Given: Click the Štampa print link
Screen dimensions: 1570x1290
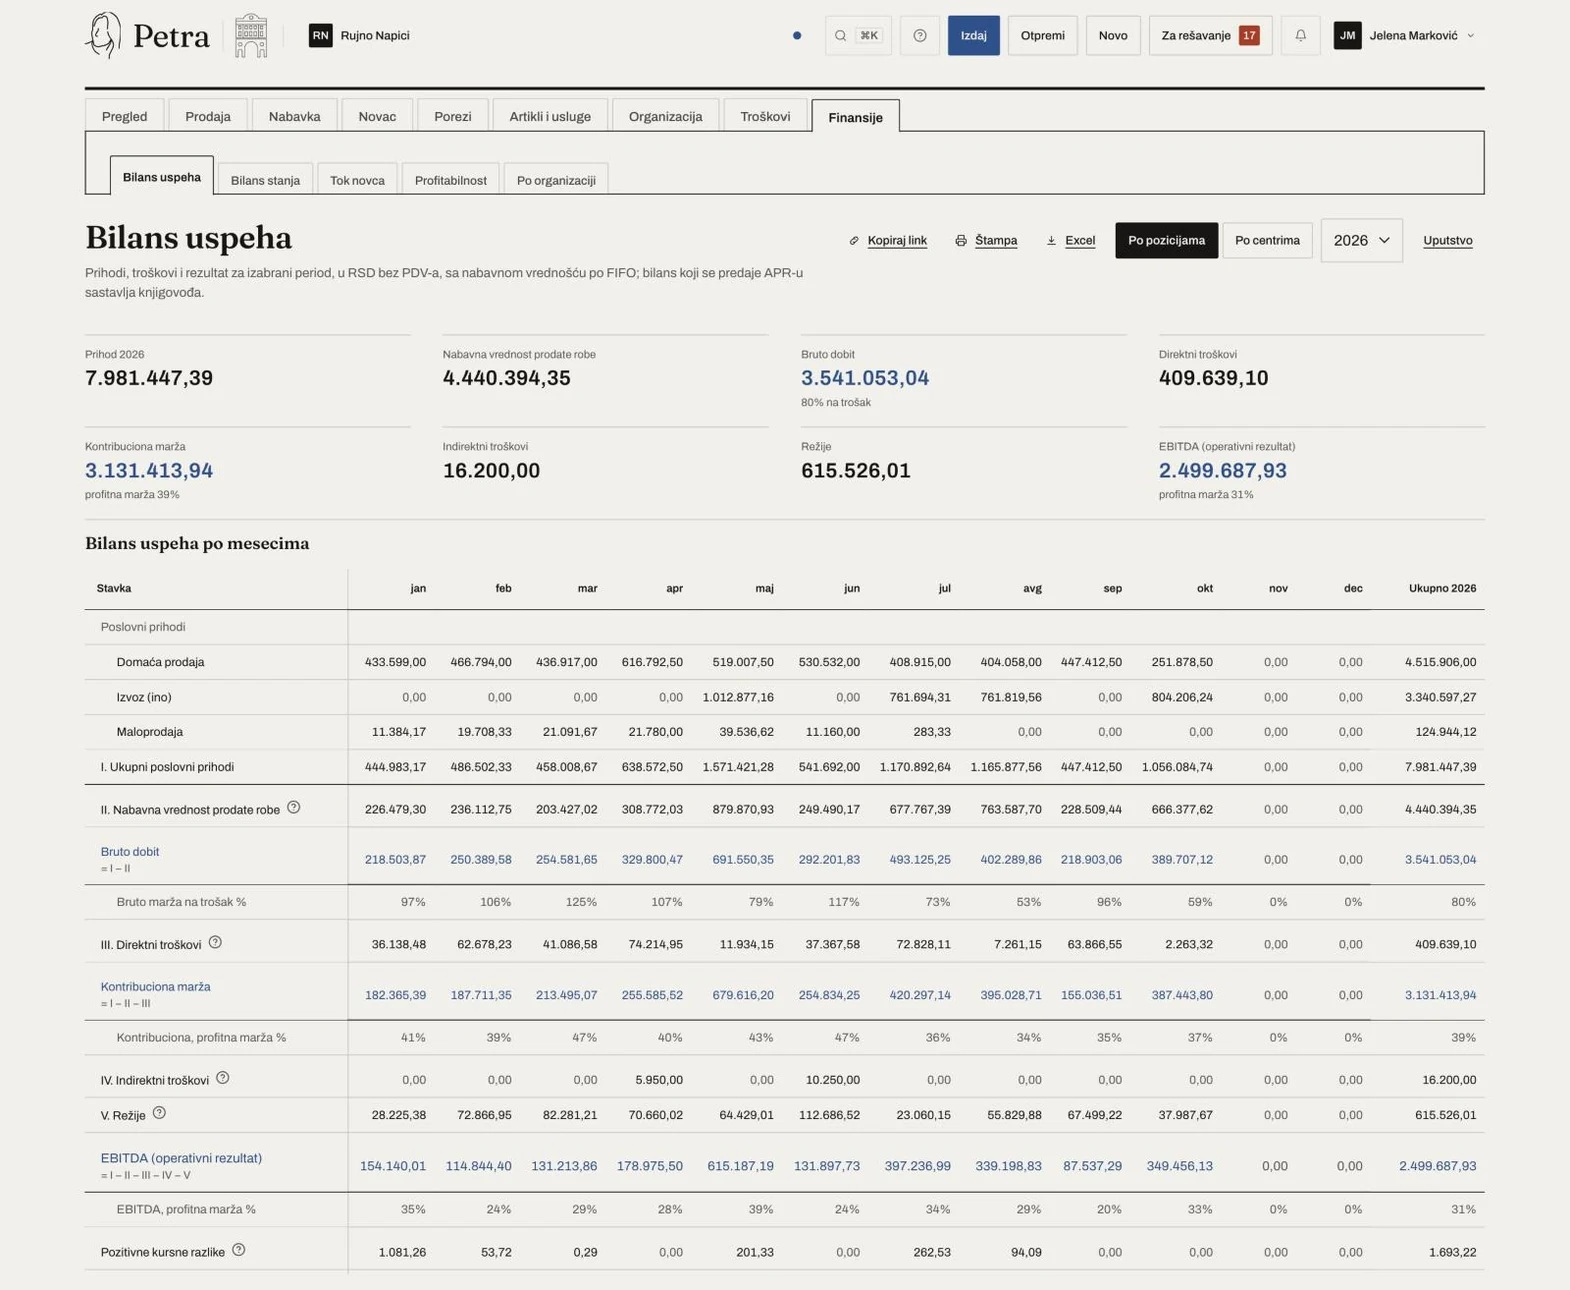Looking at the screenshot, I should point(986,240).
